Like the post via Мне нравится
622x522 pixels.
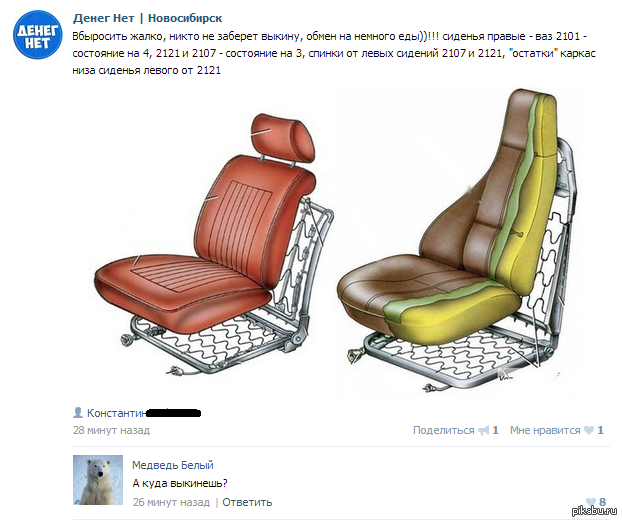tap(545, 430)
